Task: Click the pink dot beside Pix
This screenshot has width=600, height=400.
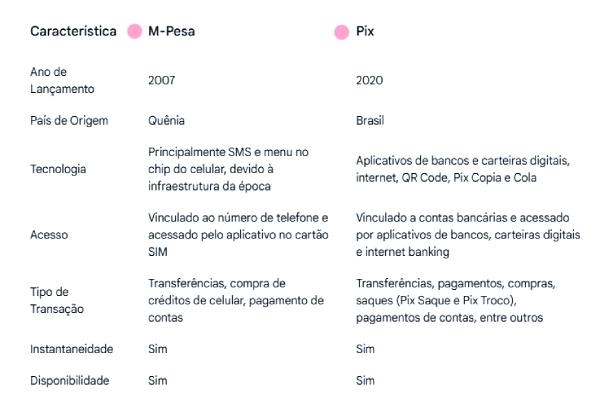Action: (x=341, y=32)
